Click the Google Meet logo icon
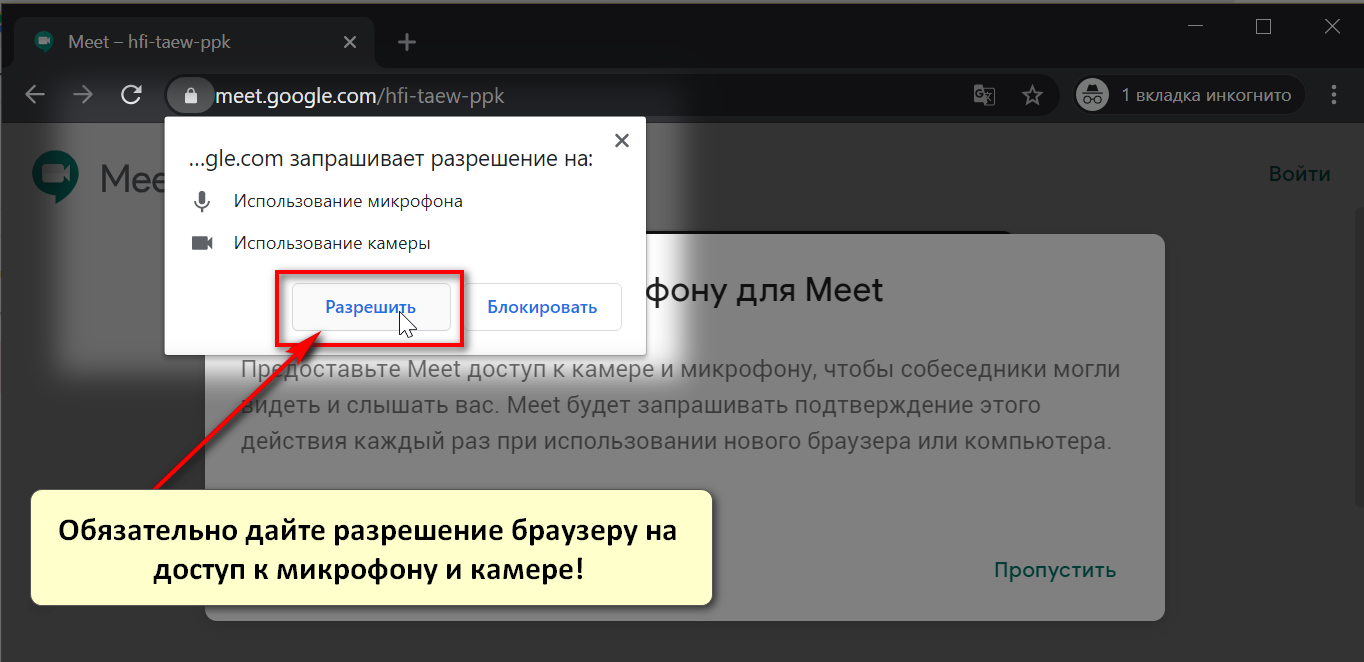The image size is (1364, 662). 54,177
